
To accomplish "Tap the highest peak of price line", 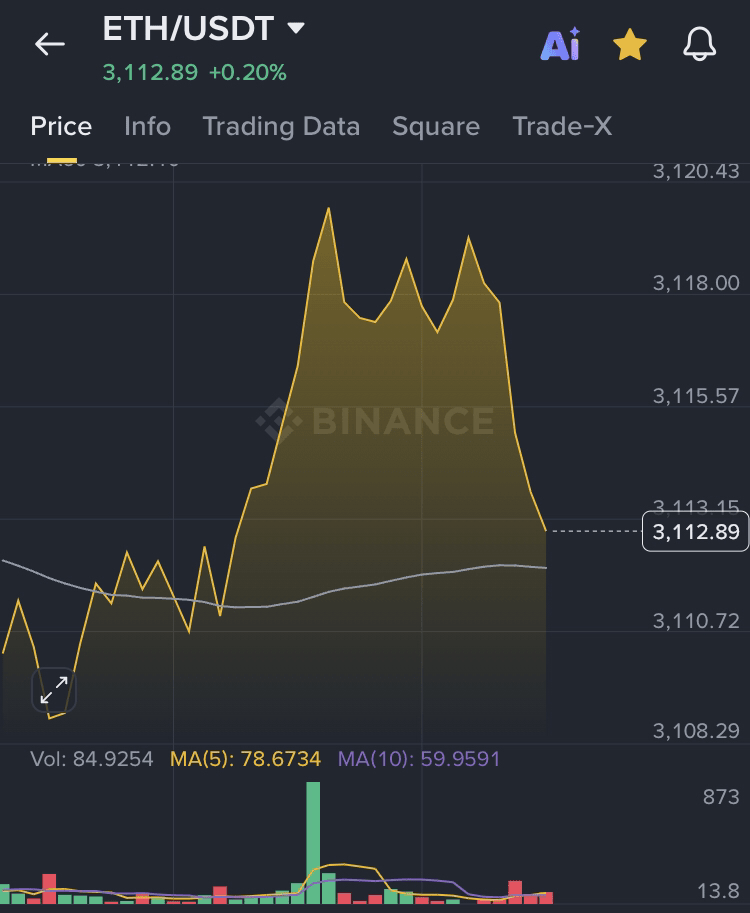I will (328, 209).
